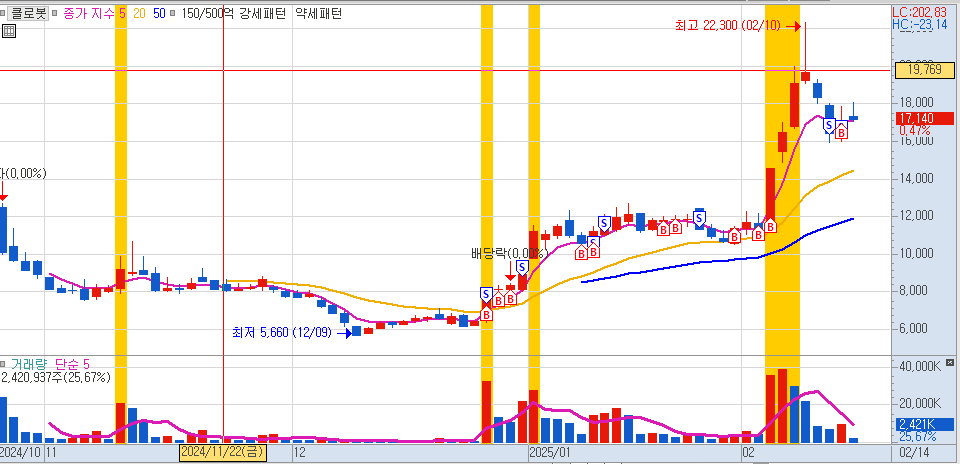Image resolution: width=960 pixels, height=464 pixels.
Task: Click the 2025/01 date axis label
Action: pyautogui.click(x=550, y=453)
